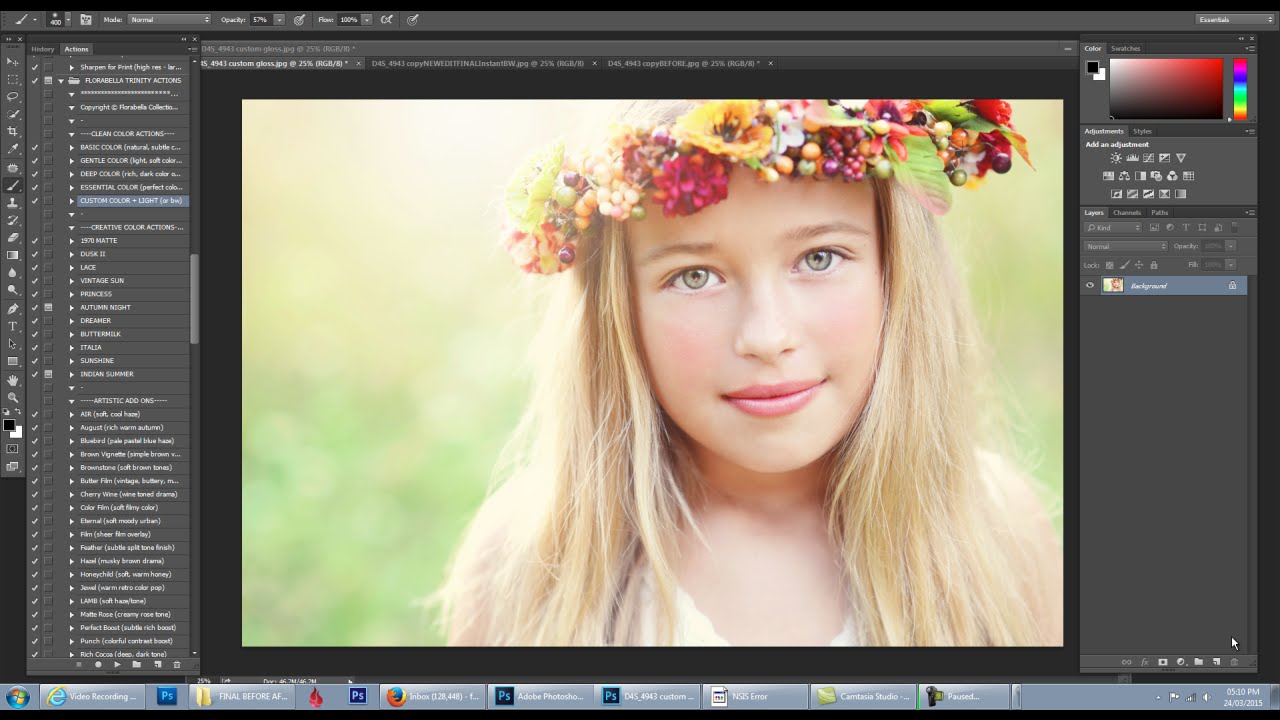
Task: Select the Rectangular Marquee tool
Action: (13, 79)
